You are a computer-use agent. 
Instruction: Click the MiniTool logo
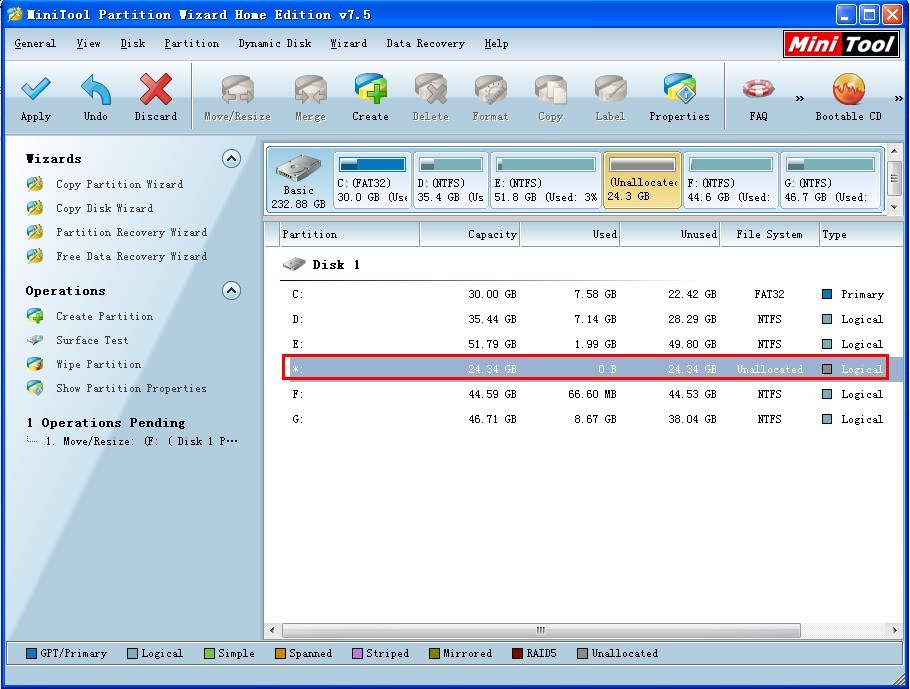click(841, 44)
